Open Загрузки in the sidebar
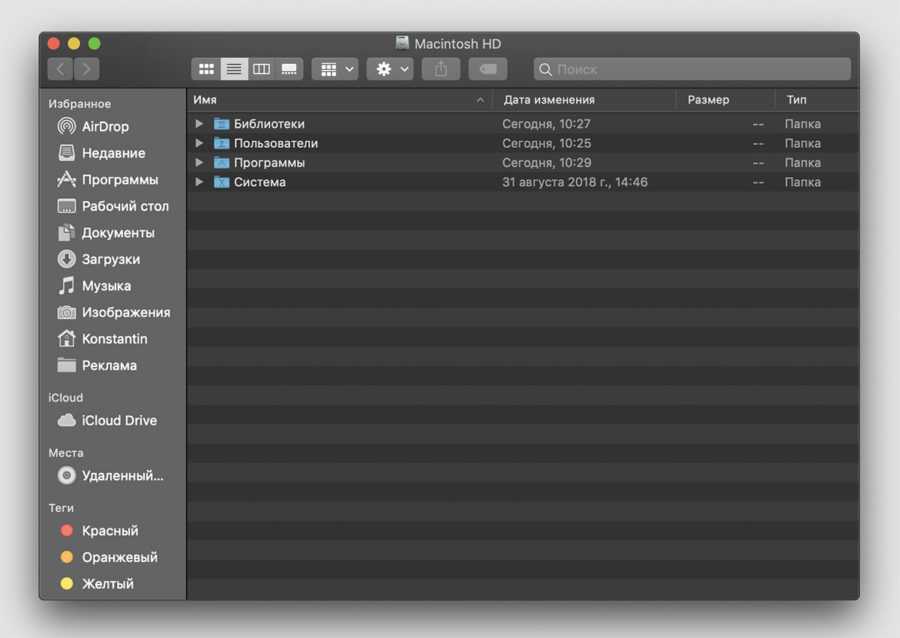900x638 pixels. (x=110, y=259)
